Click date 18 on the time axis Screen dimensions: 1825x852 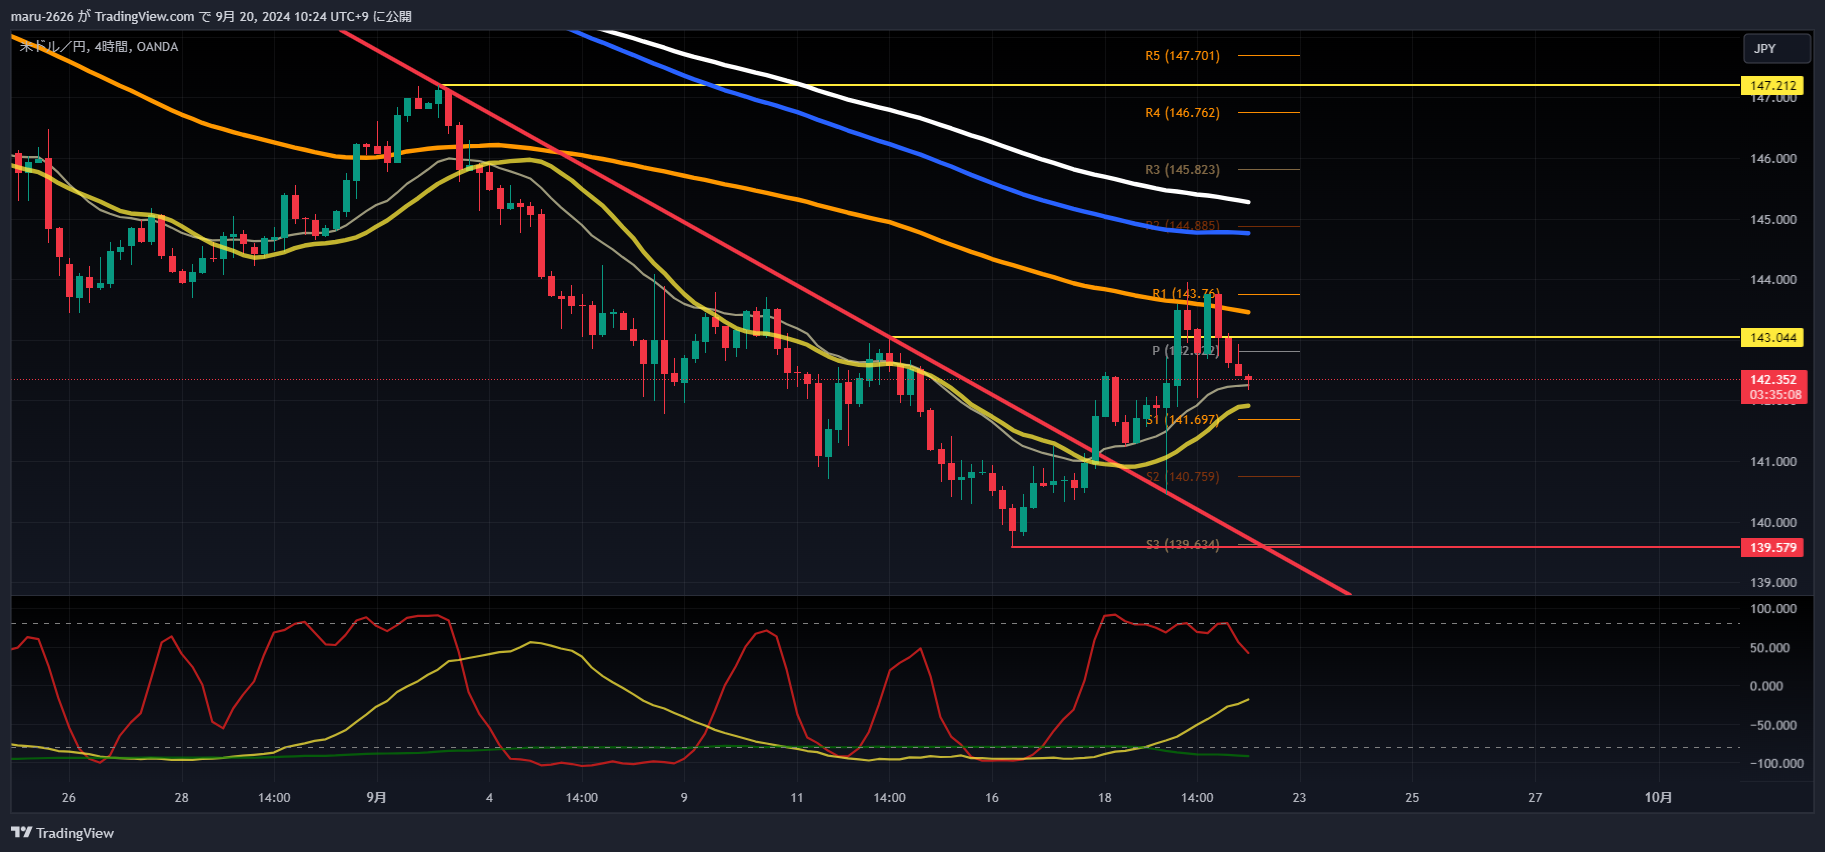(1105, 798)
